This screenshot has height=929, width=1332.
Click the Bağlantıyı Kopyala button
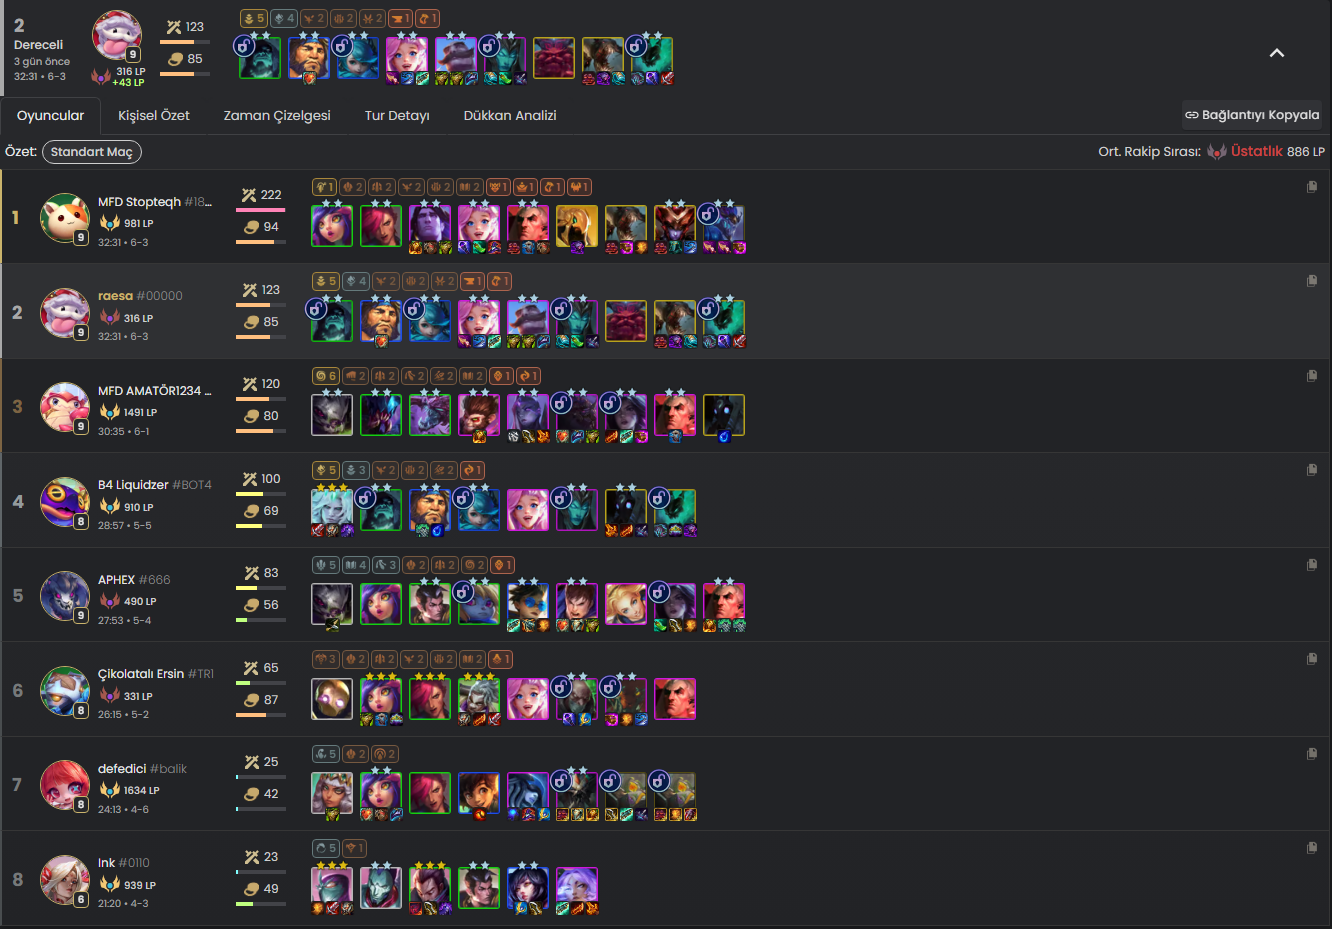[x=1252, y=115]
